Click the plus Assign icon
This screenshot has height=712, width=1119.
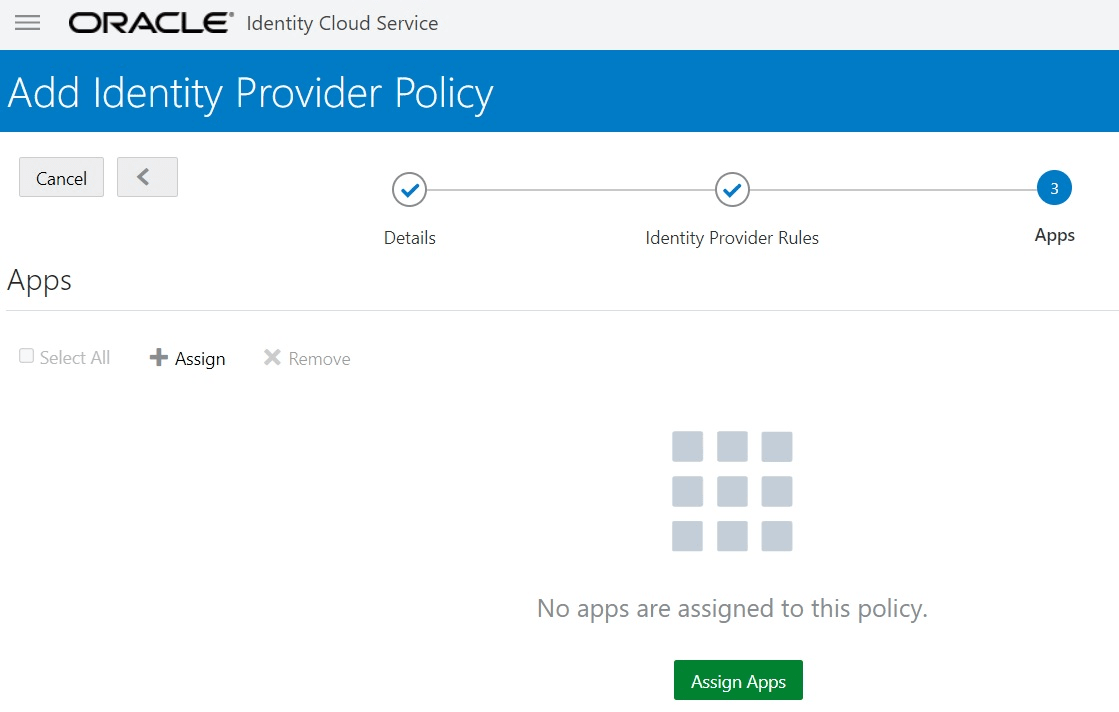160,358
